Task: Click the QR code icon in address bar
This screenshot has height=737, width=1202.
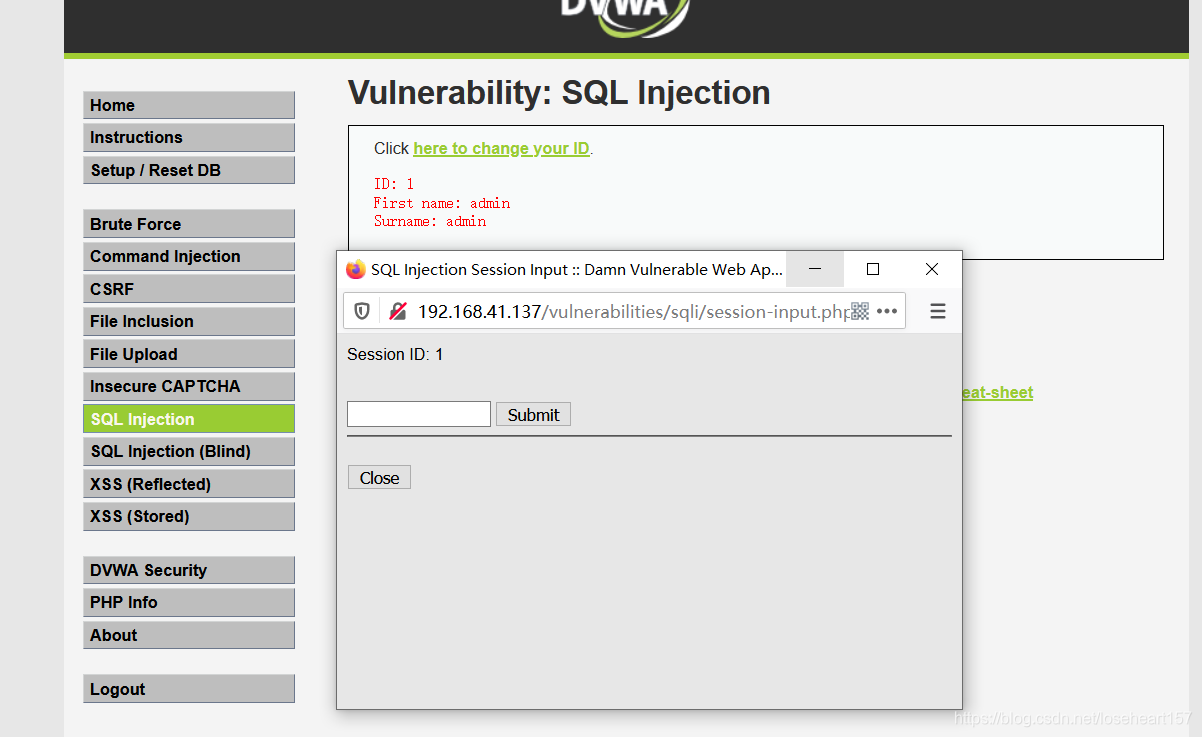Action: 860,311
